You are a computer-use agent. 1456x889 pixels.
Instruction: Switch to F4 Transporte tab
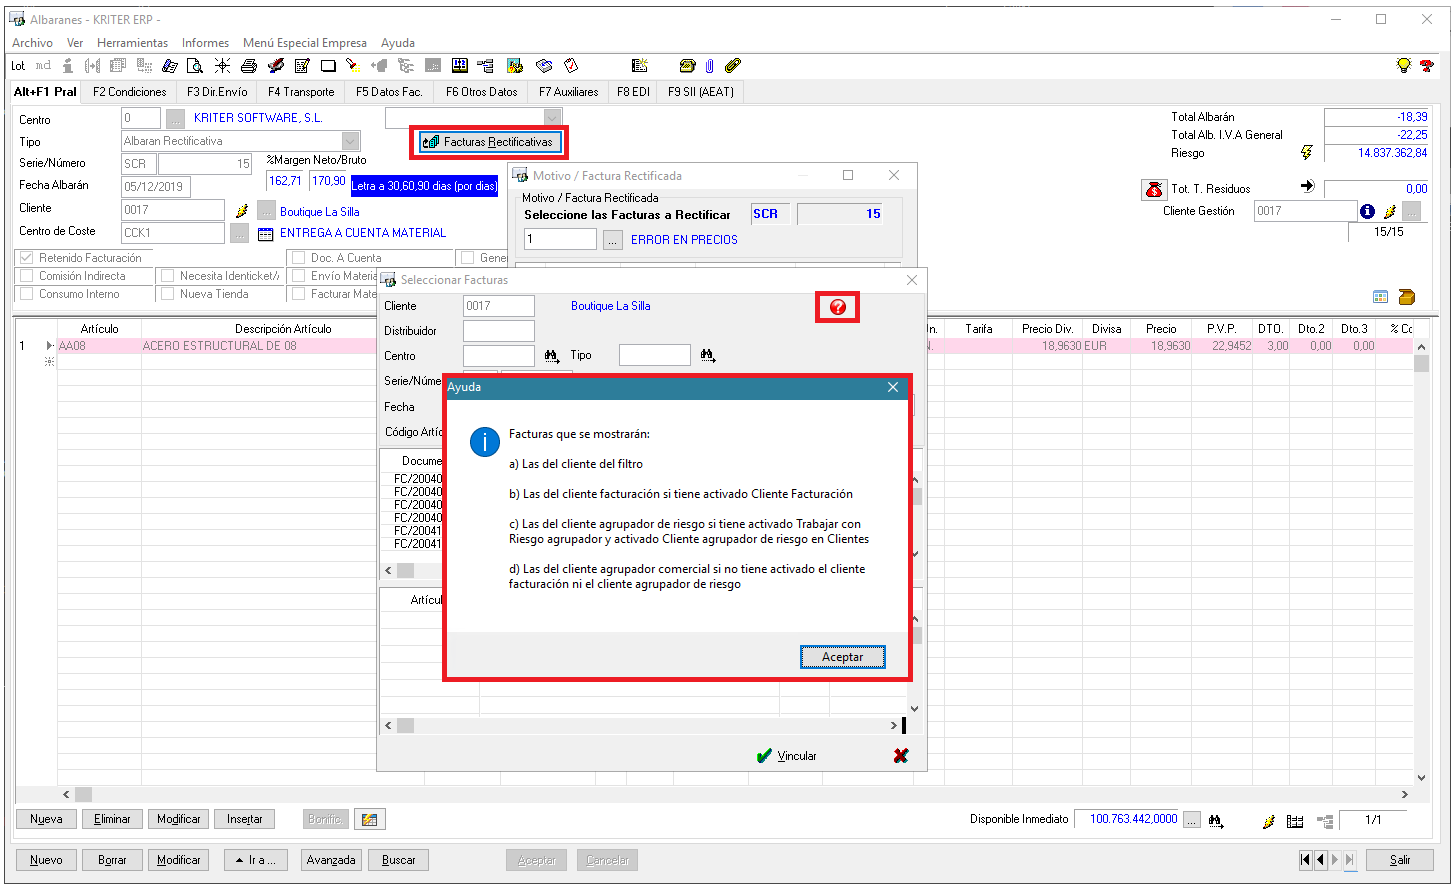[301, 92]
